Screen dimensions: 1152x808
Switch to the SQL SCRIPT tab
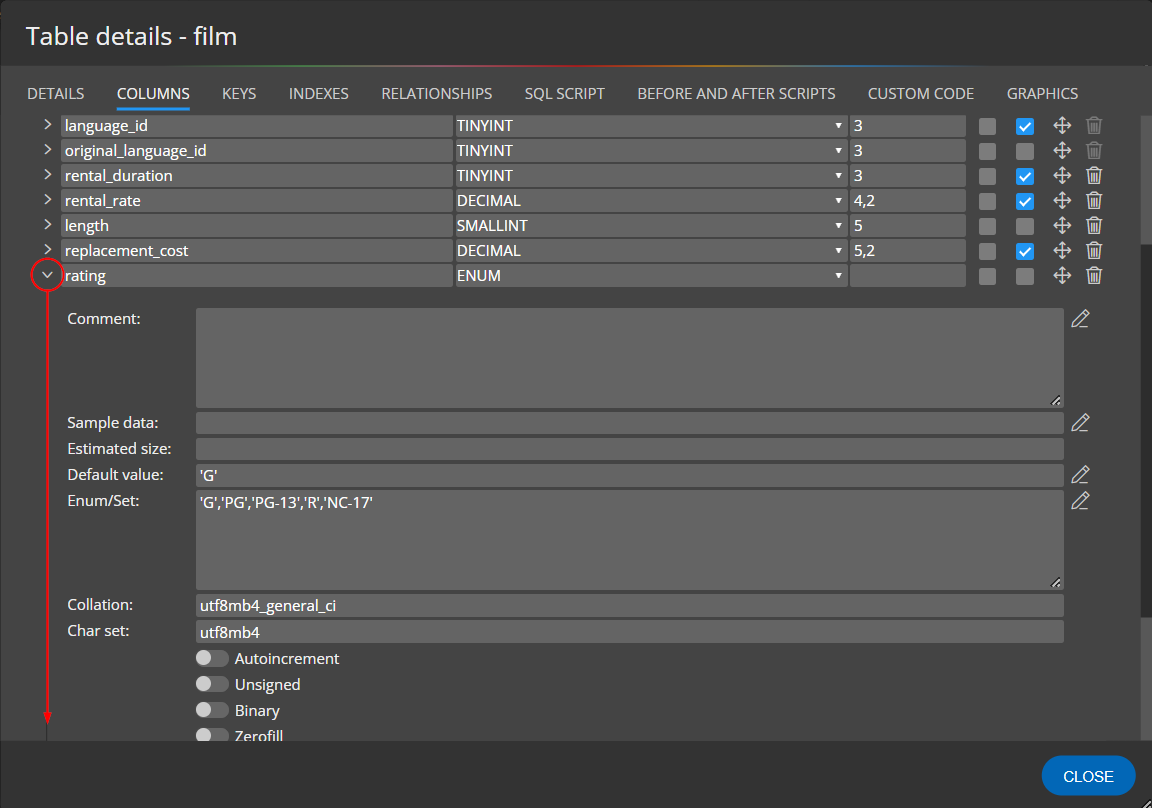coord(564,94)
